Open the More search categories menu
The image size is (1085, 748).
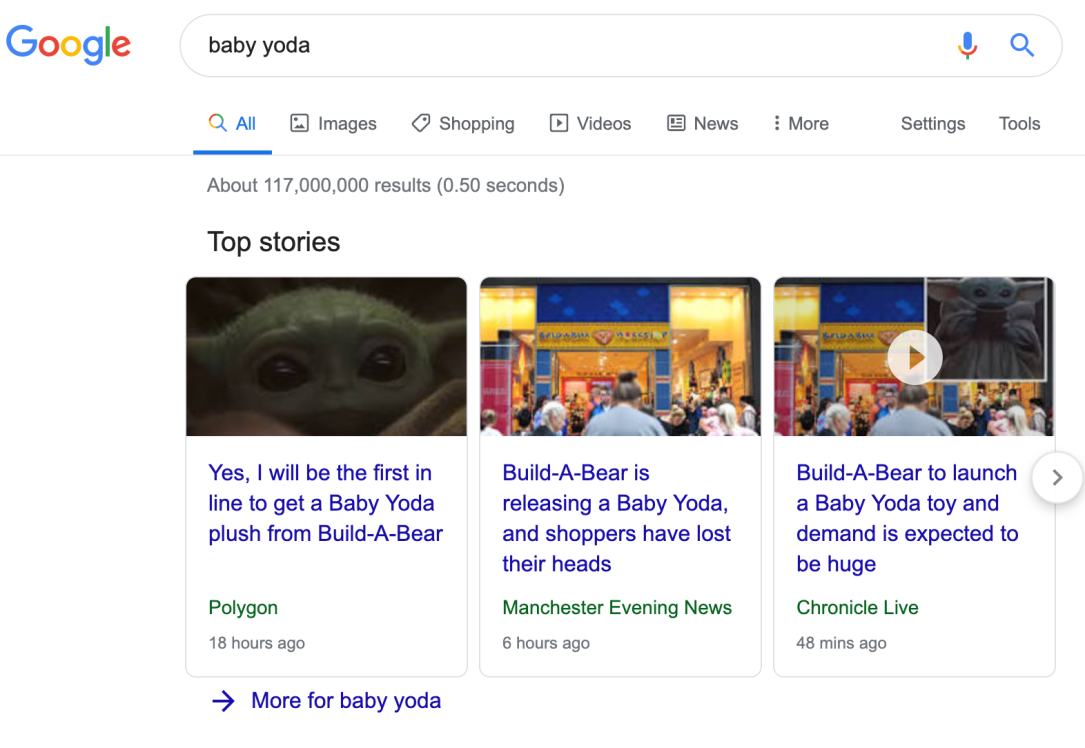pos(800,123)
